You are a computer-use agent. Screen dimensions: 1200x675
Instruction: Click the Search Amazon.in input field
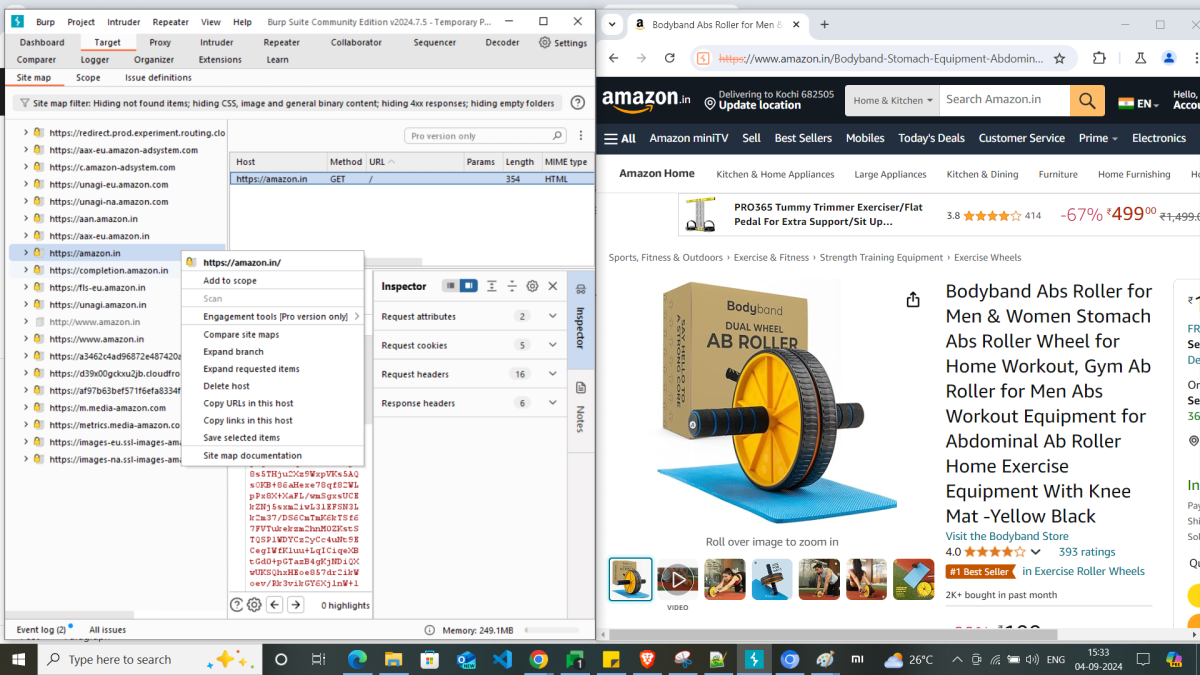[1005, 100]
